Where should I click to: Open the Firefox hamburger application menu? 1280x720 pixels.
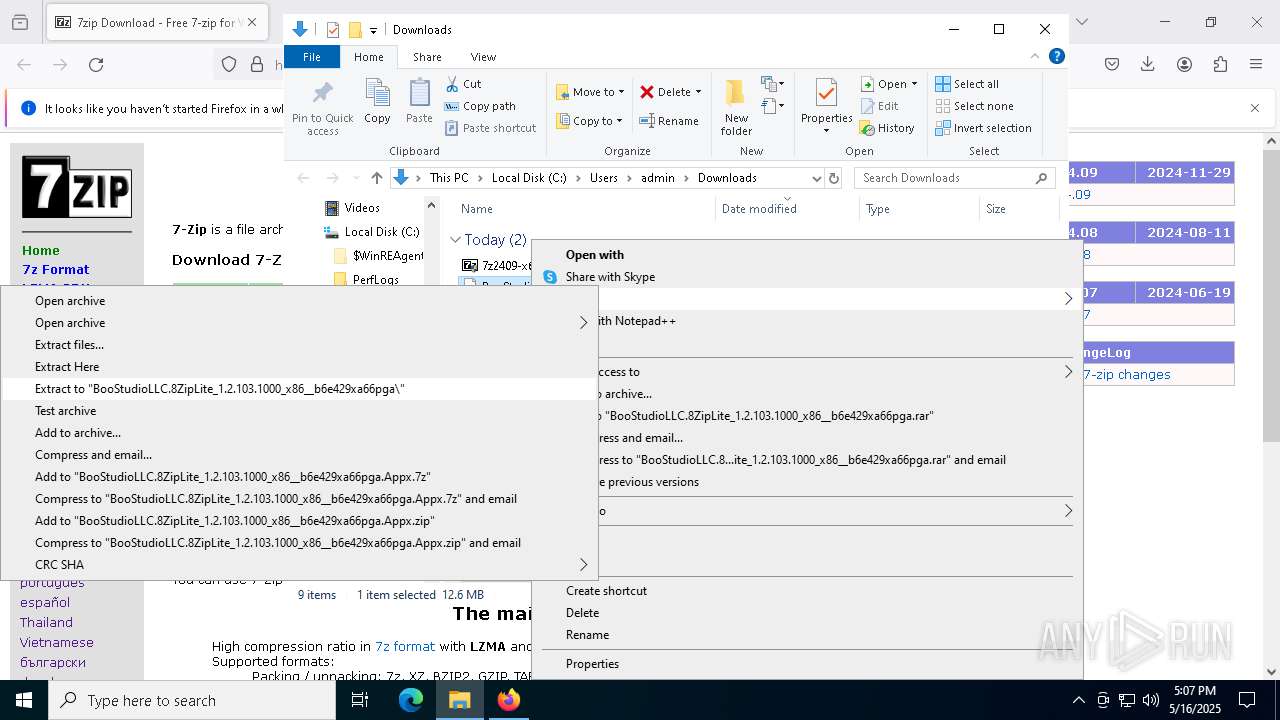coord(1256,64)
